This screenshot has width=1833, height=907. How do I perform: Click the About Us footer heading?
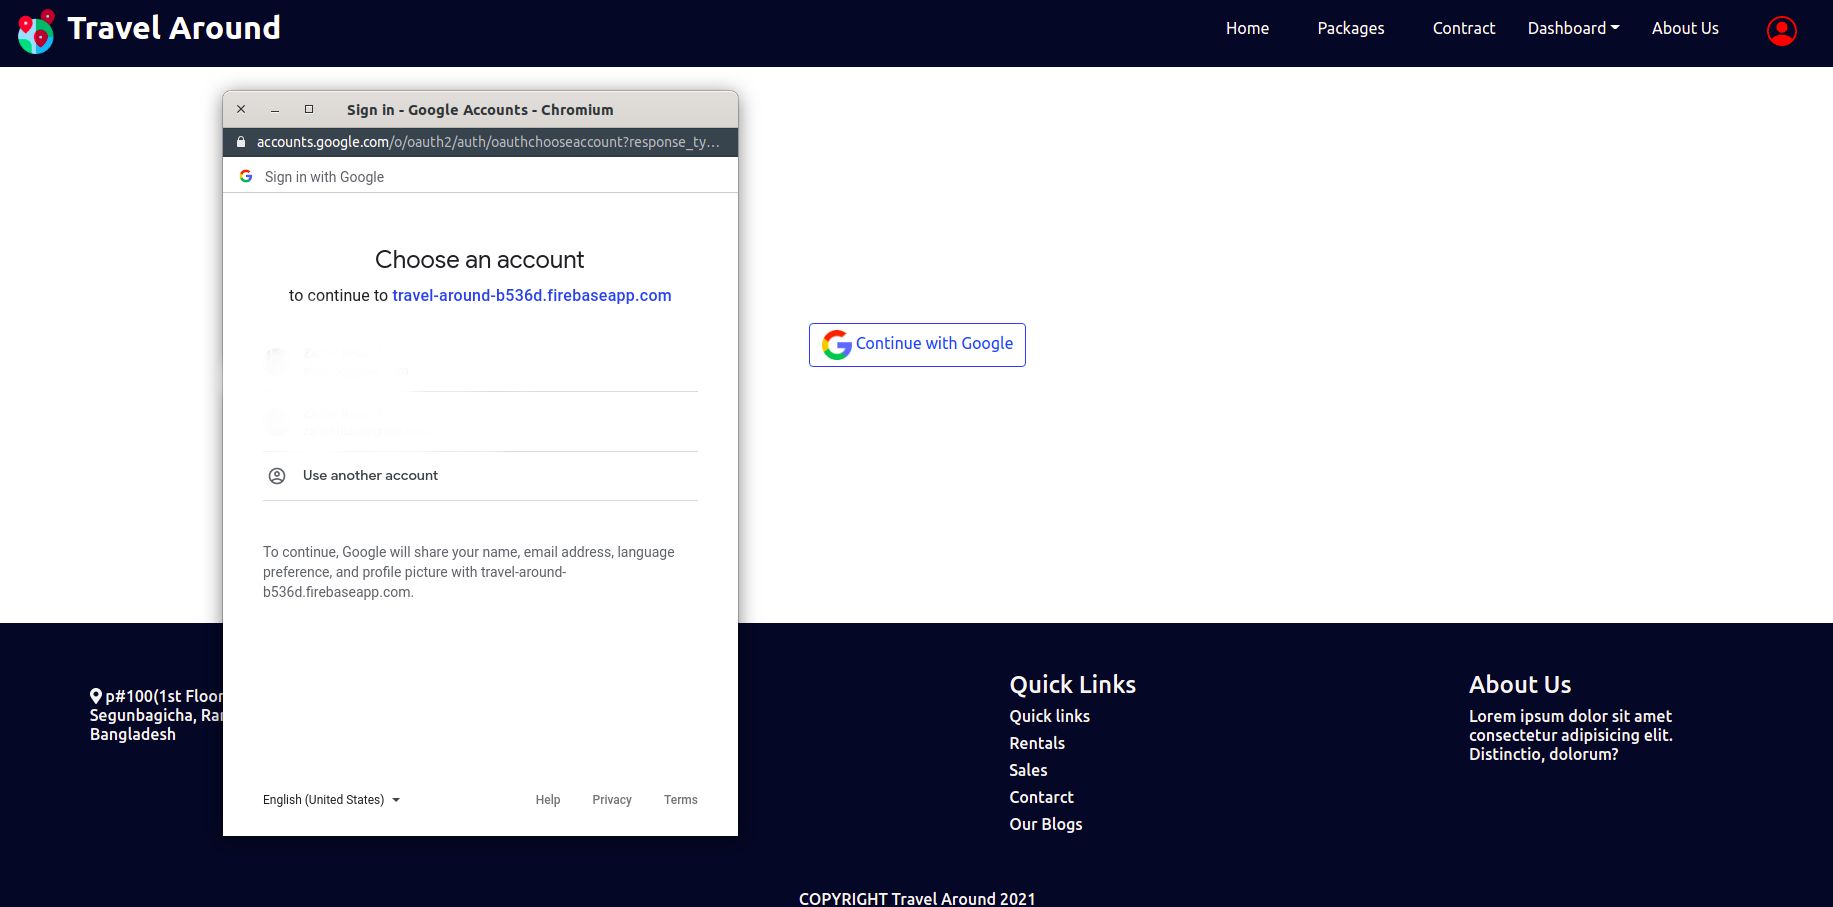pos(1520,684)
